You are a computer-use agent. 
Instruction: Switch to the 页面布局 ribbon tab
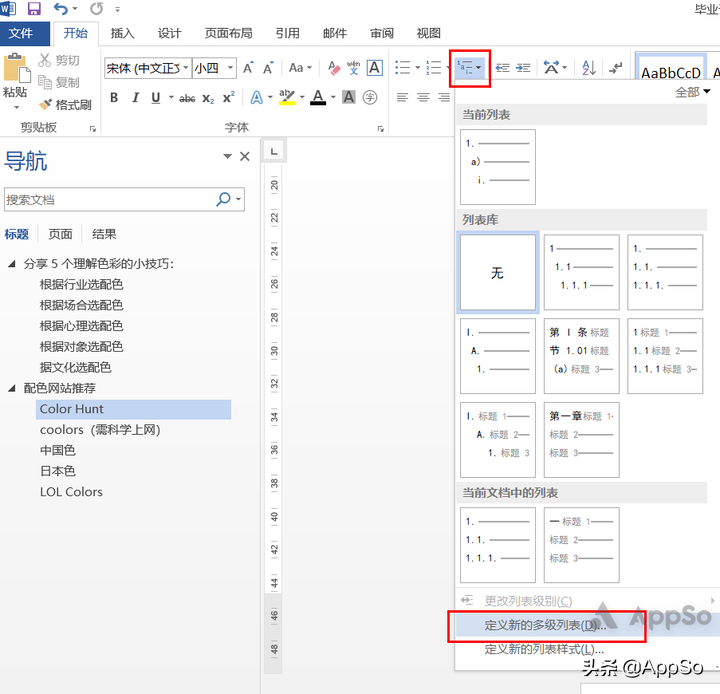(228, 33)
